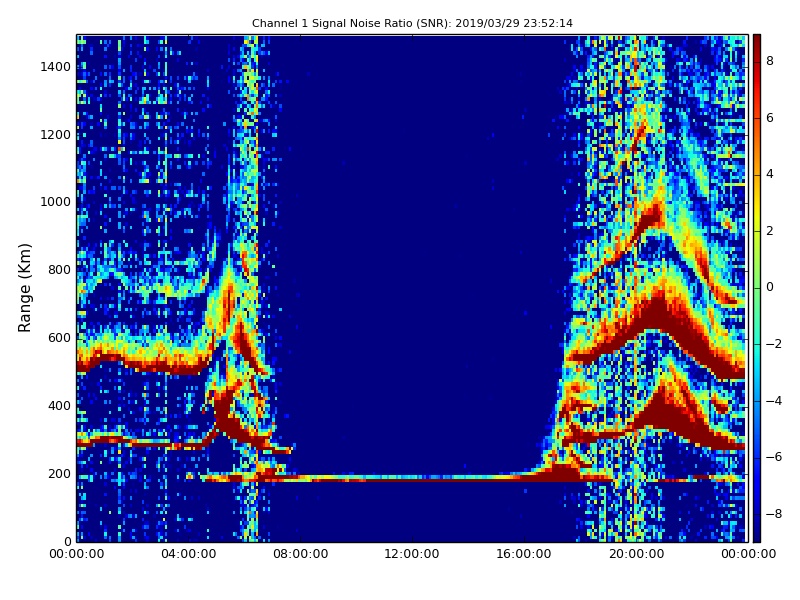Click the 1200 tick label on range axis
800x600 pixels.
pos(56,135)
